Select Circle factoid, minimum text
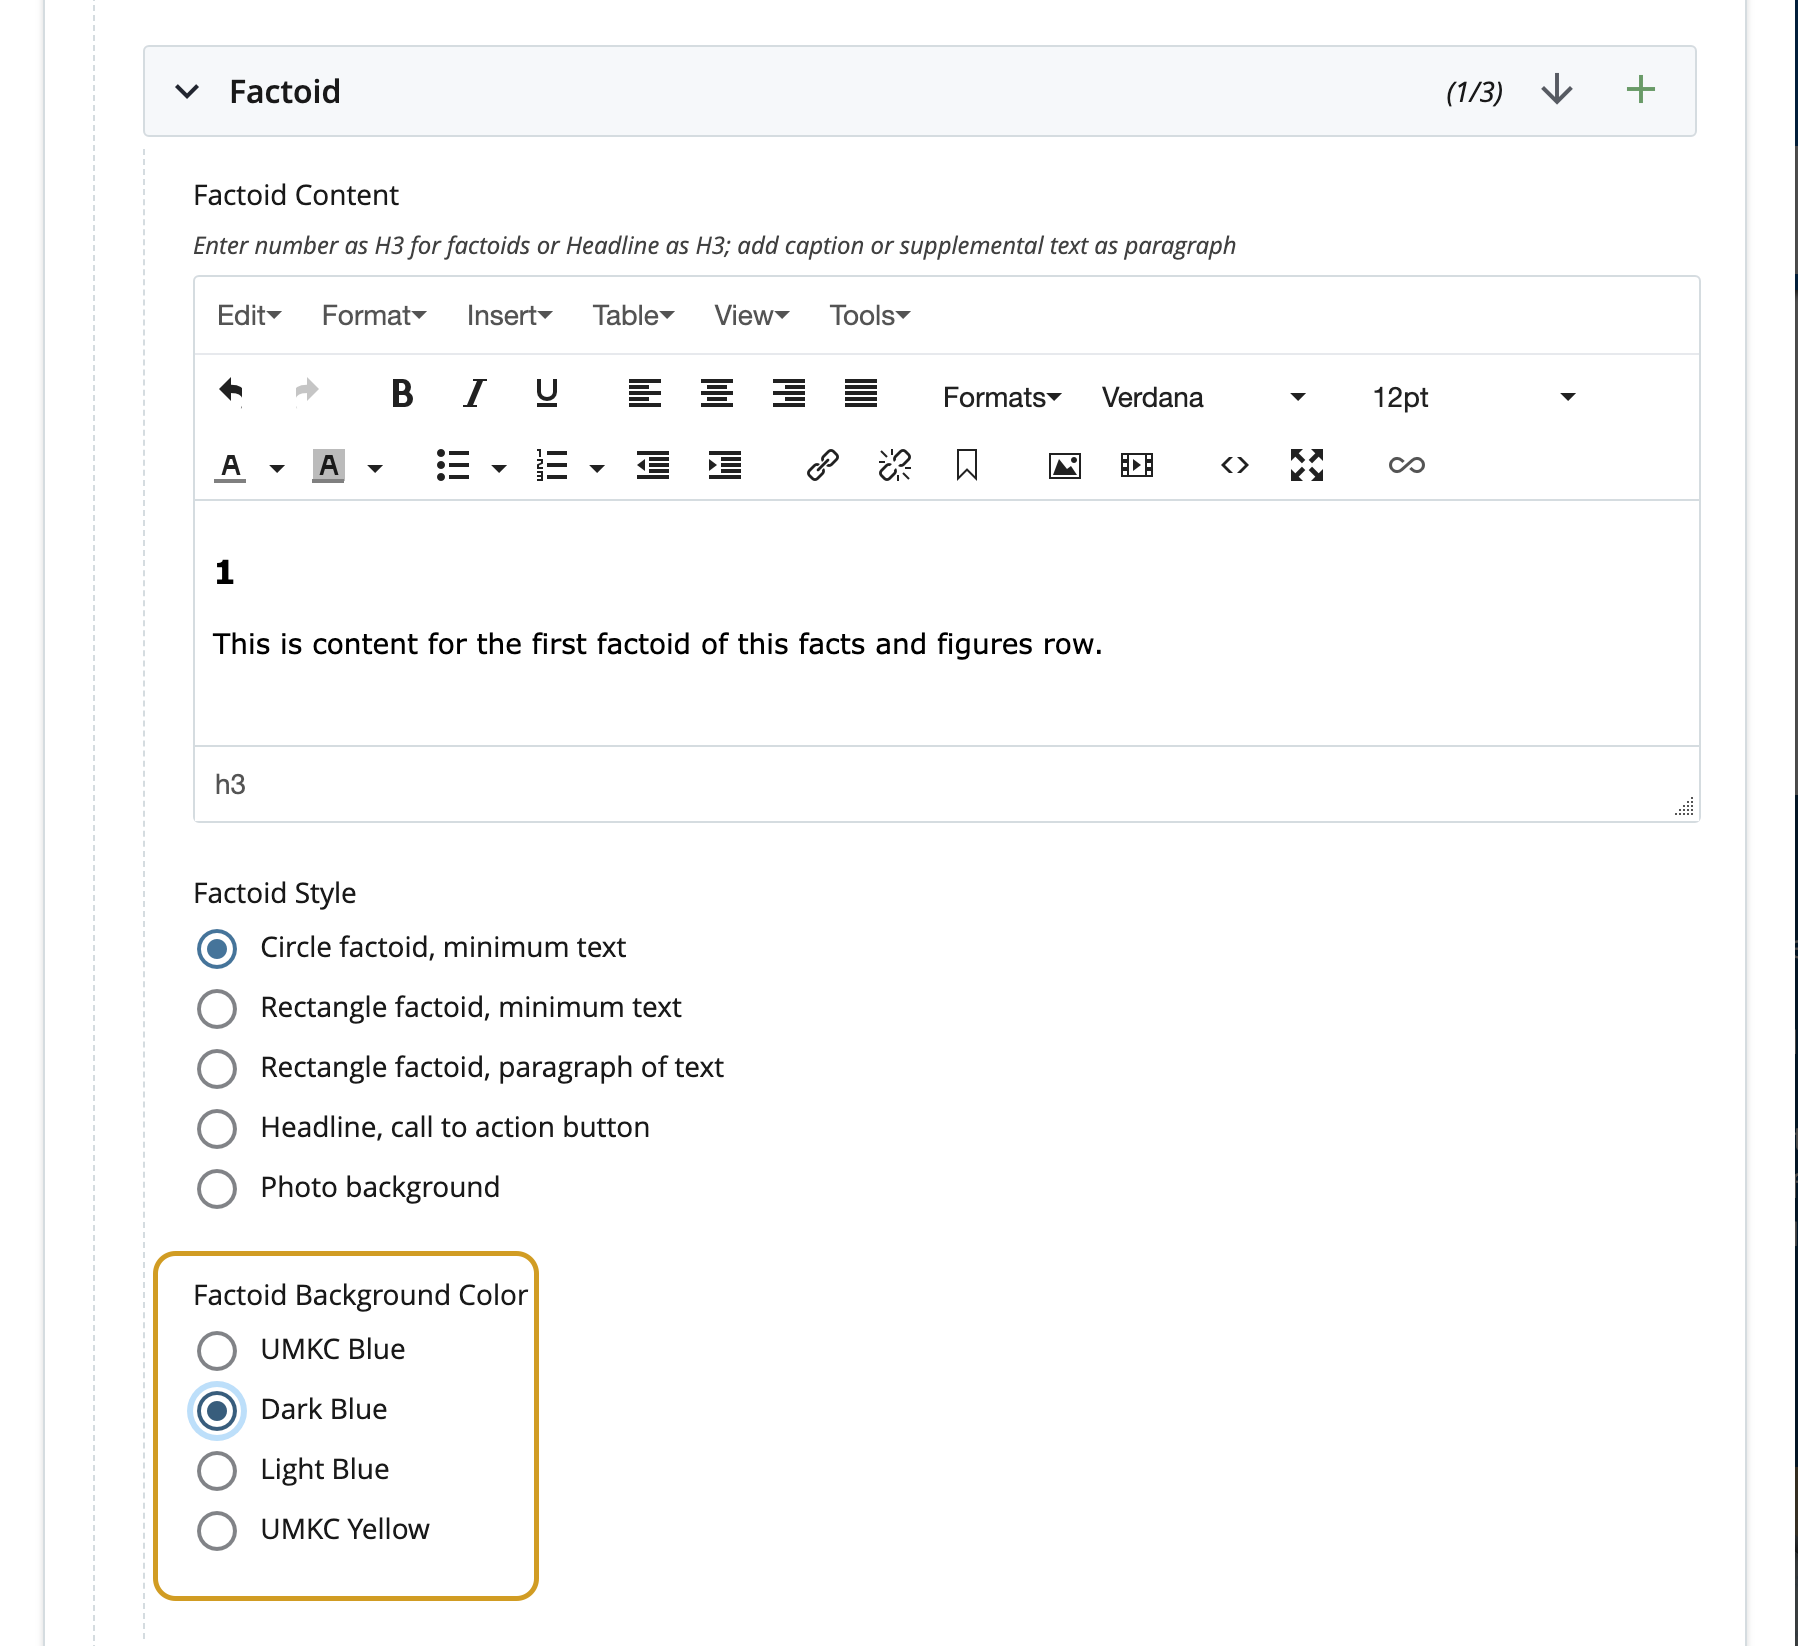Screen dimensions: 1798x1646 (217, 949)
